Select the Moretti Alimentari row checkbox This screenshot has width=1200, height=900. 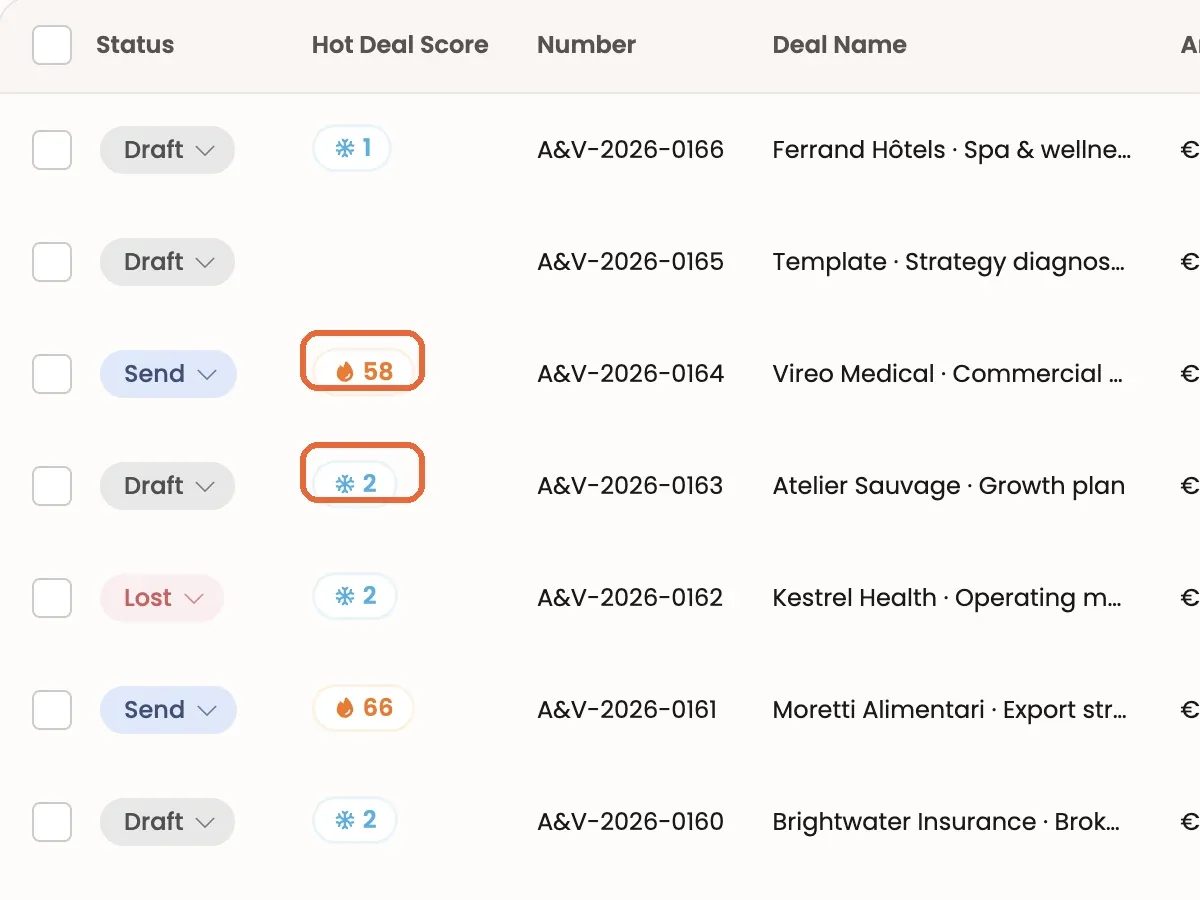click(x=52, y=710)
